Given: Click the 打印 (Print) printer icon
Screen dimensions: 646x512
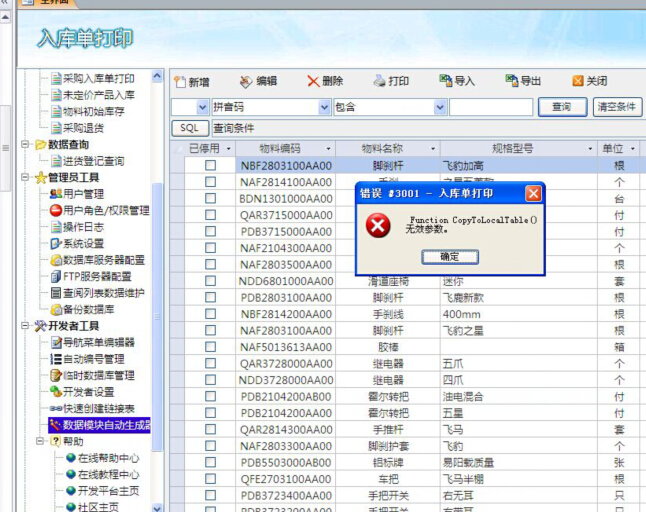Looking at the screenshot, I should (x=379, y=82).
